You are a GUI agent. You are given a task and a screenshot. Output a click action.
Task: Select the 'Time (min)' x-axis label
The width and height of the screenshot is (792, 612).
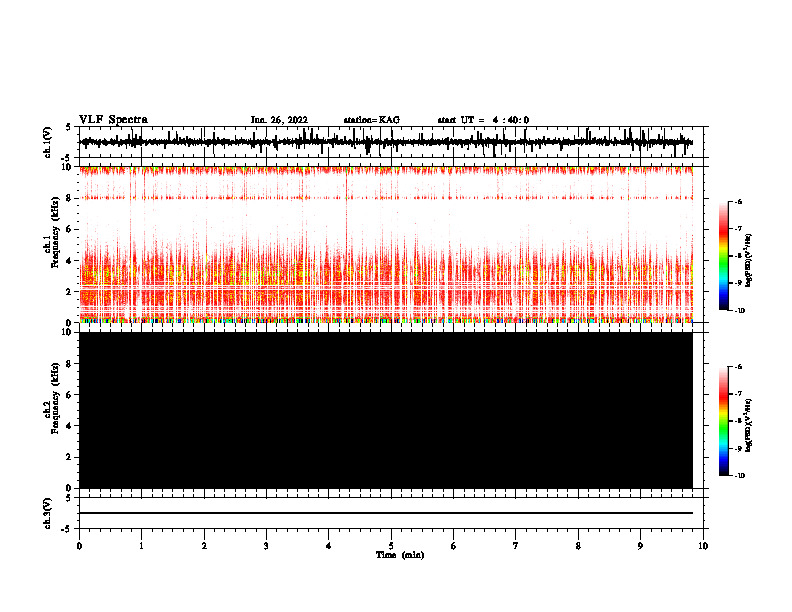point(400,555)
